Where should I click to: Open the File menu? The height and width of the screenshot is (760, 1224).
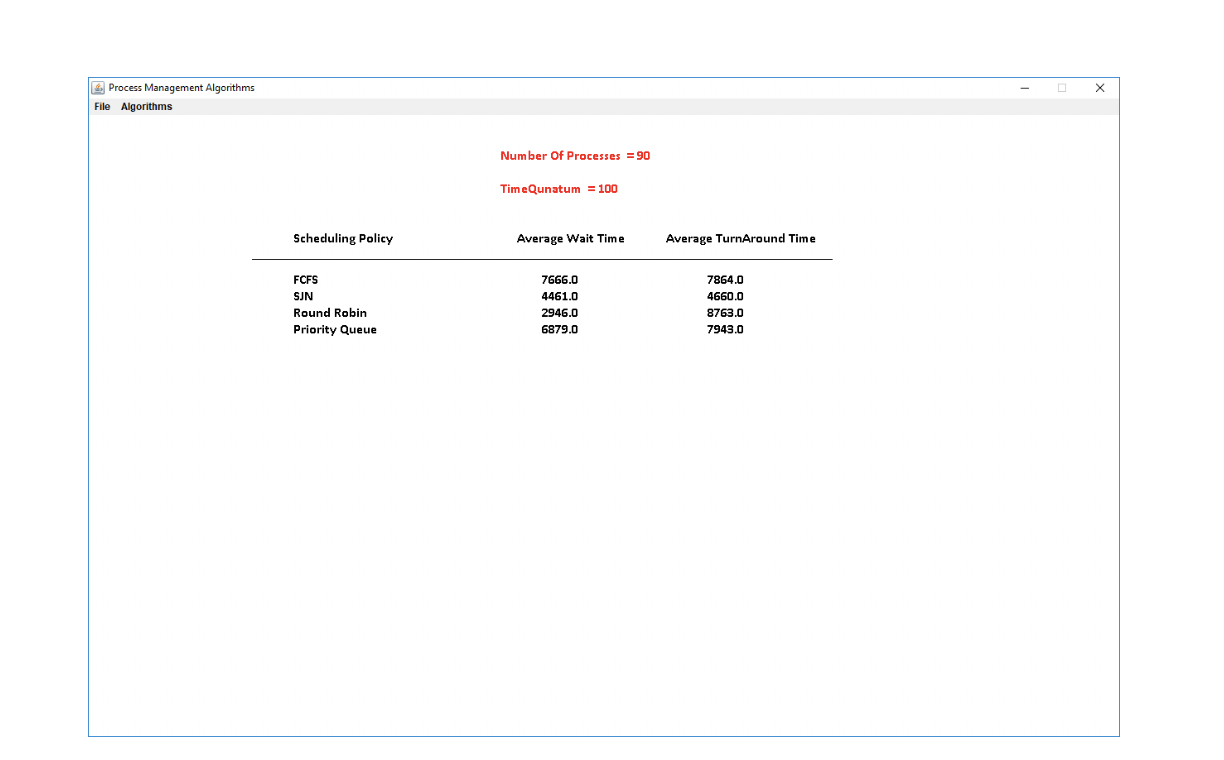[102, 107]
